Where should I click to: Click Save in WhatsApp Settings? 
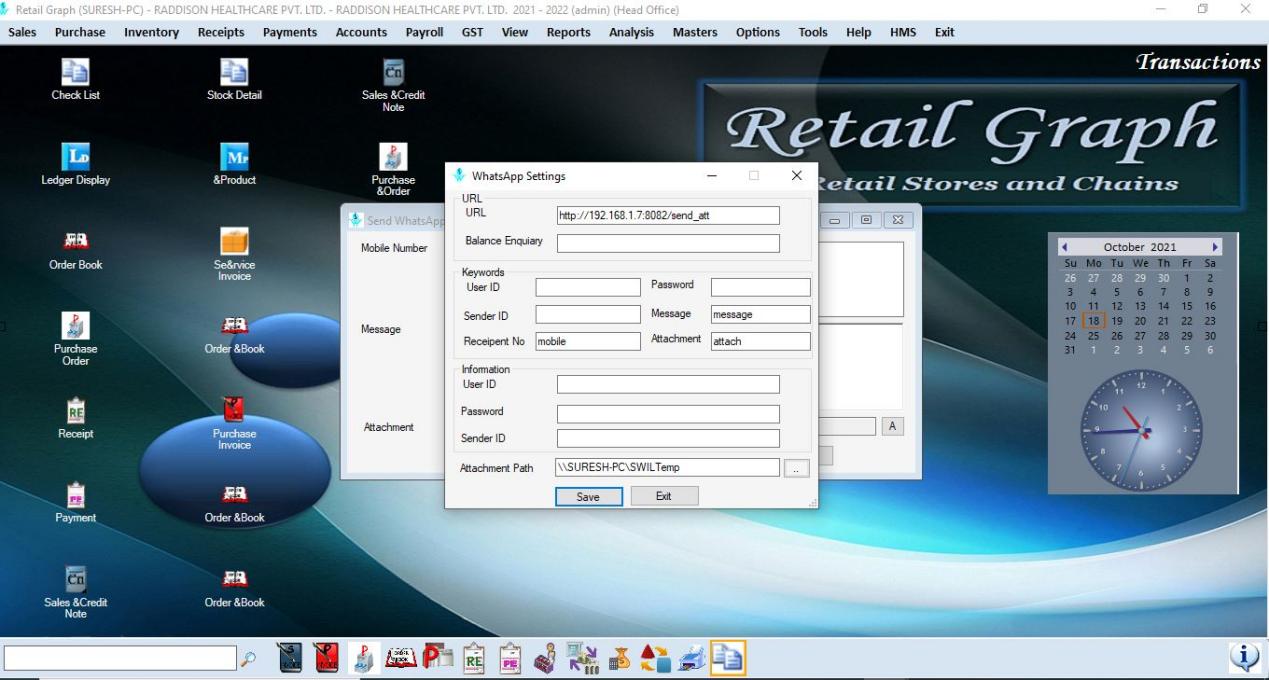(588, 497)
